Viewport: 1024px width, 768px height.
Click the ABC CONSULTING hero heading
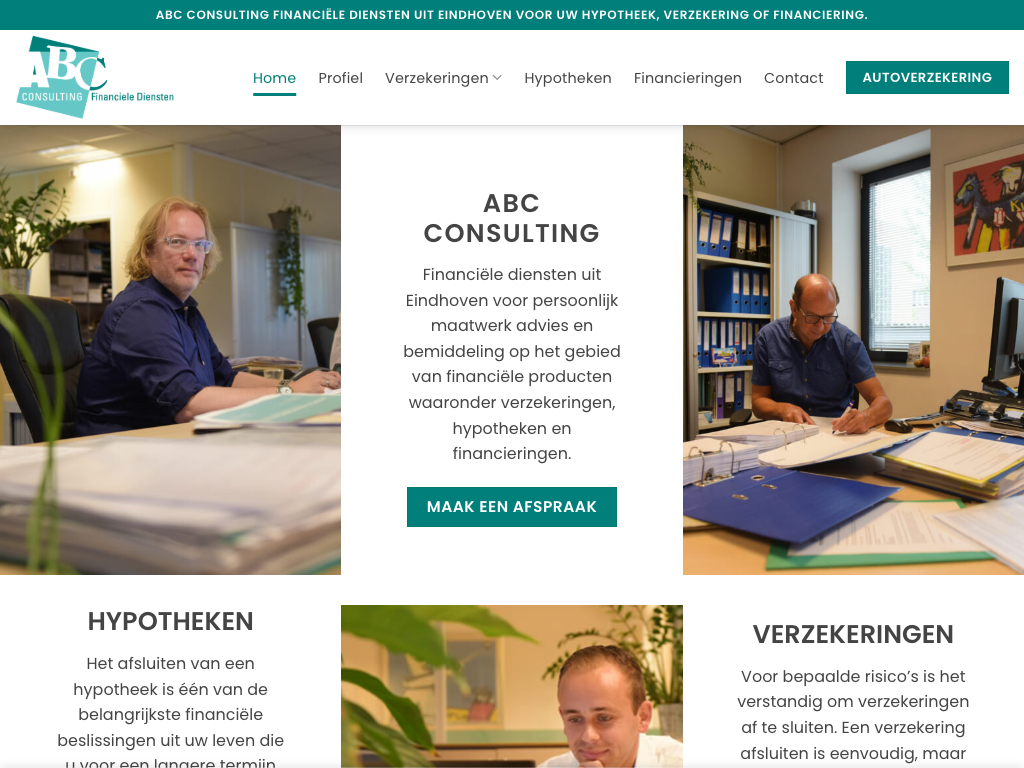pyautogui.click(x=511, y=218)
